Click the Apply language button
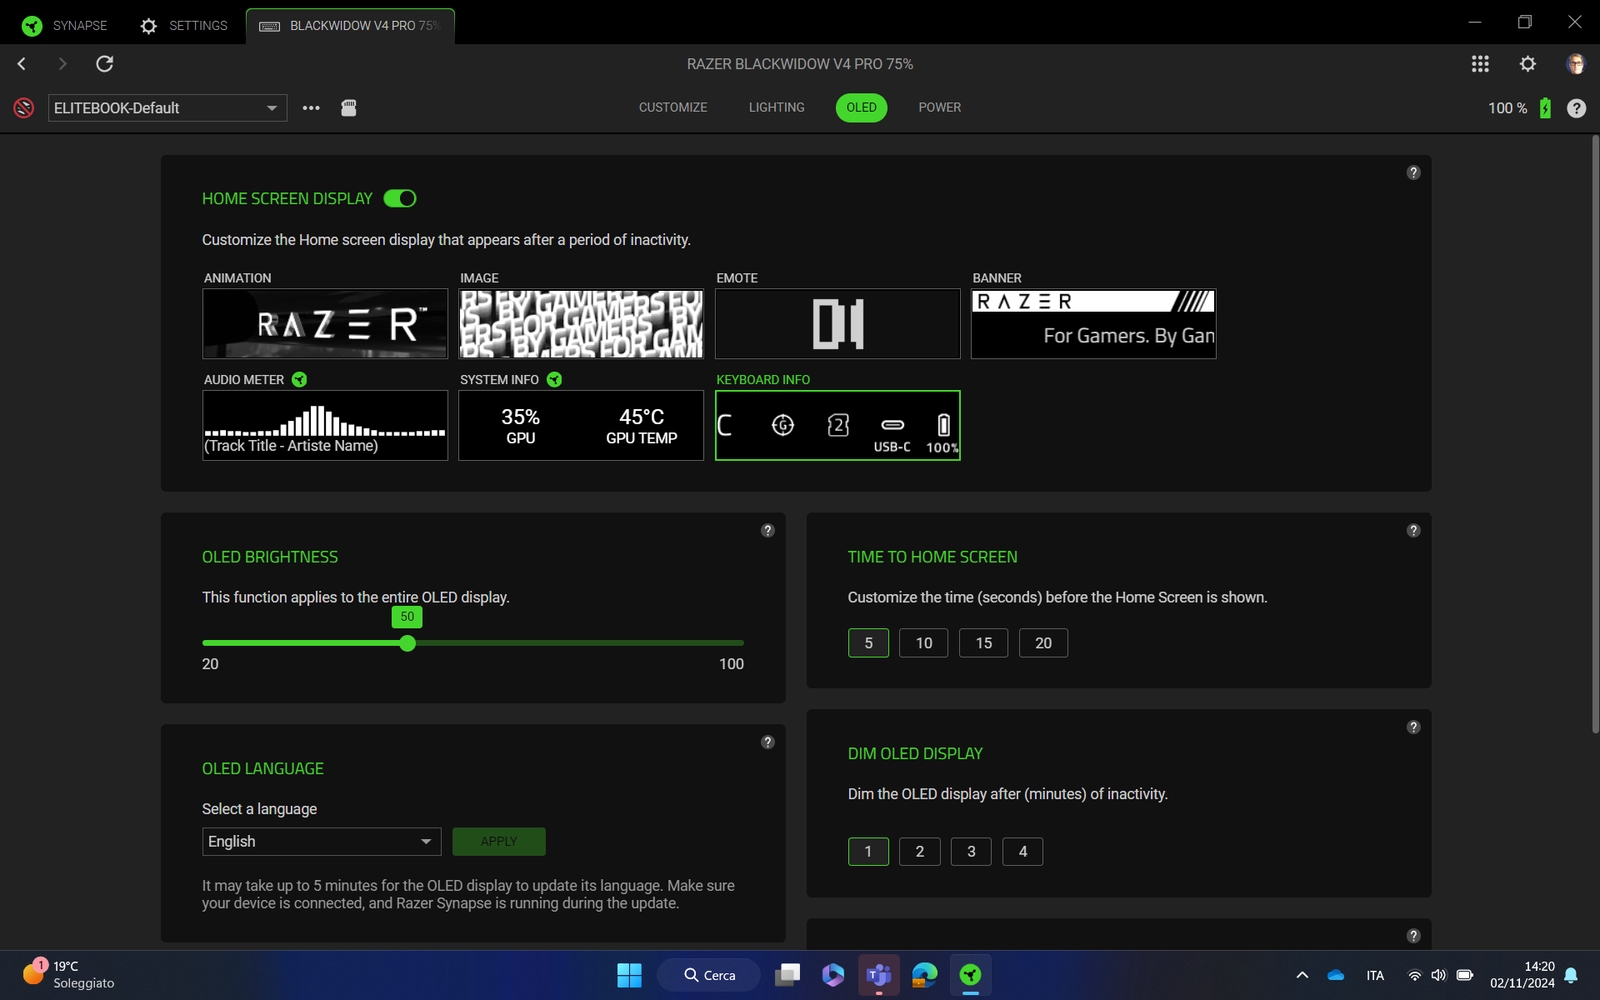The image size is (1600, 1000). tap(499, 841)
